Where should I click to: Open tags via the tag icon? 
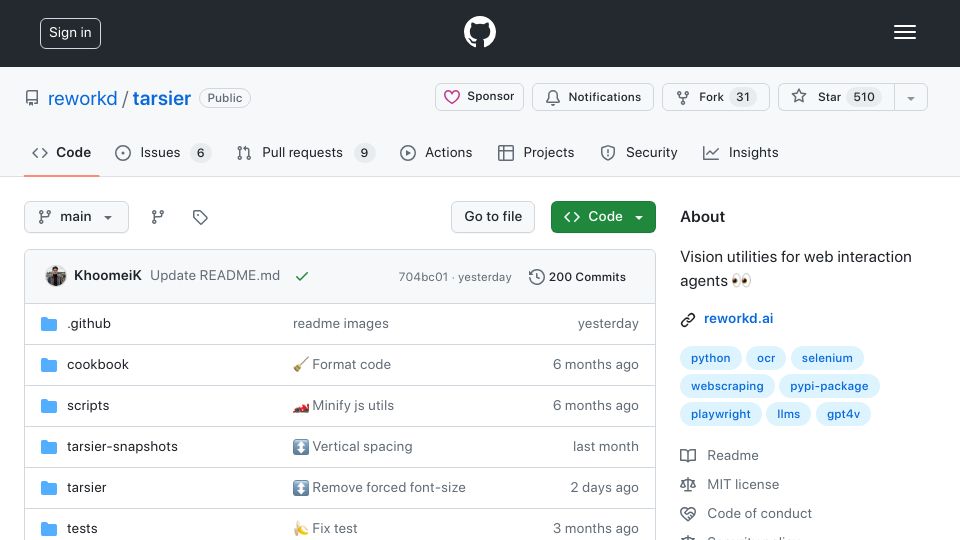tap(200, 217)
